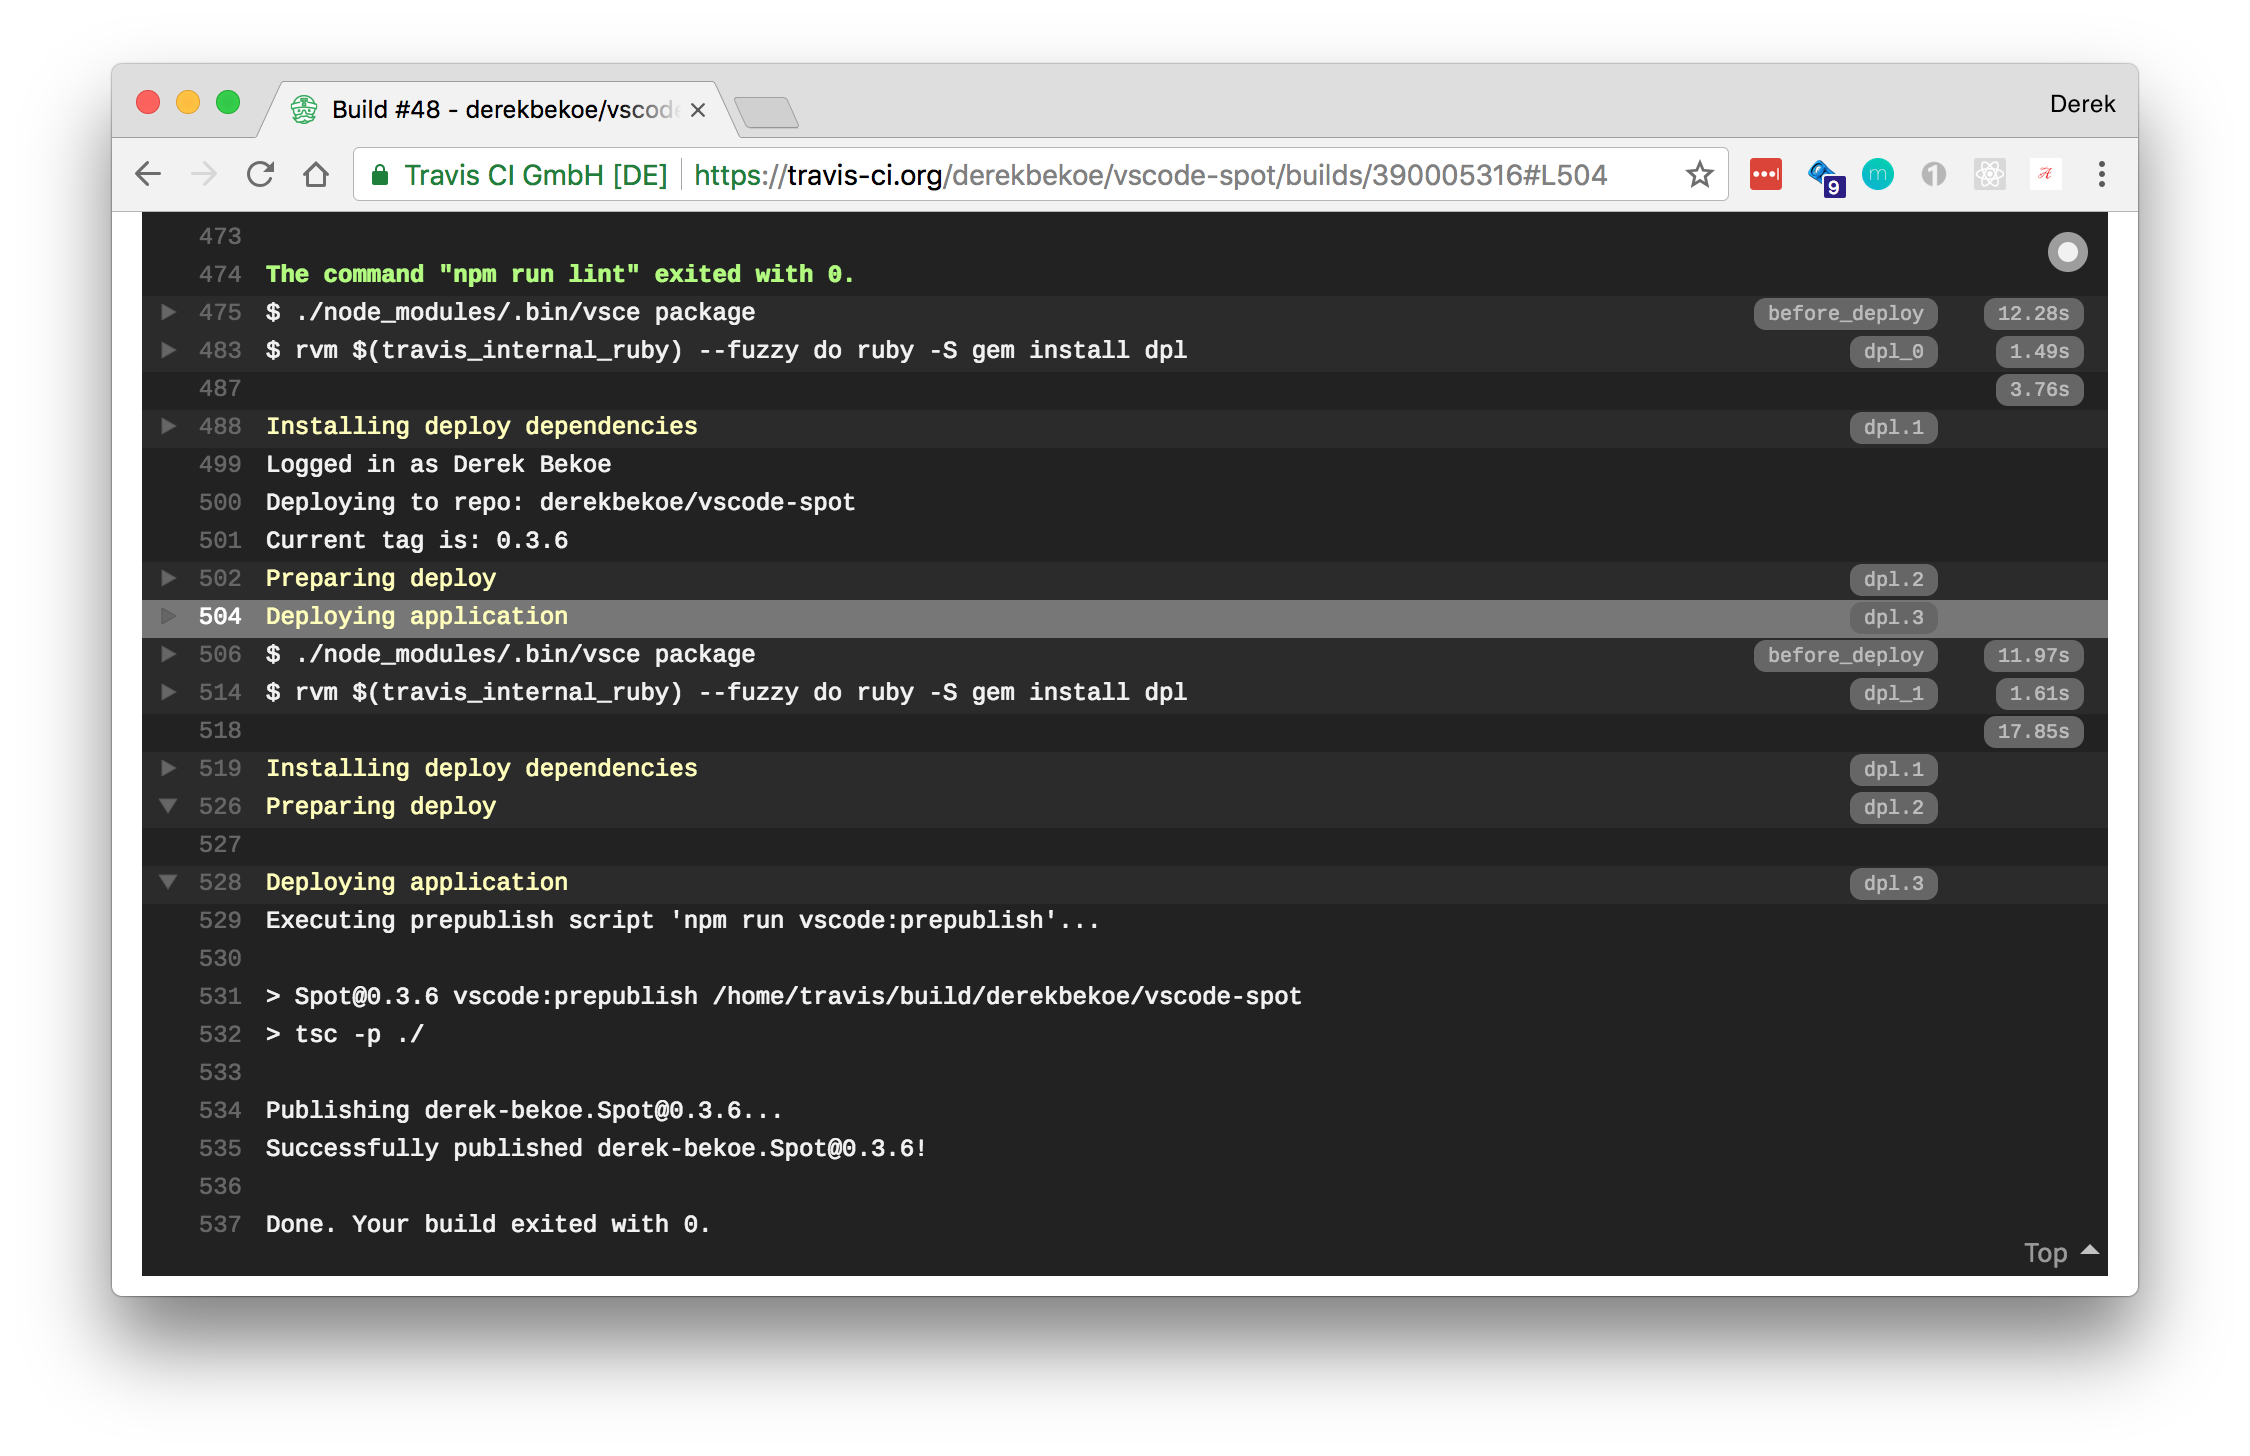Expand fold at line 506 vsce package
The width and height of the screenshot is (2250, 1456).
tap(169, 654)
